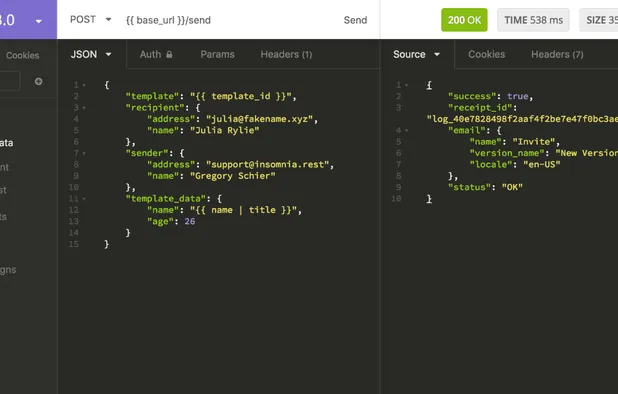Collapse the request JSON root at line 1
This screenshot has height=394, width=618.
84,85
